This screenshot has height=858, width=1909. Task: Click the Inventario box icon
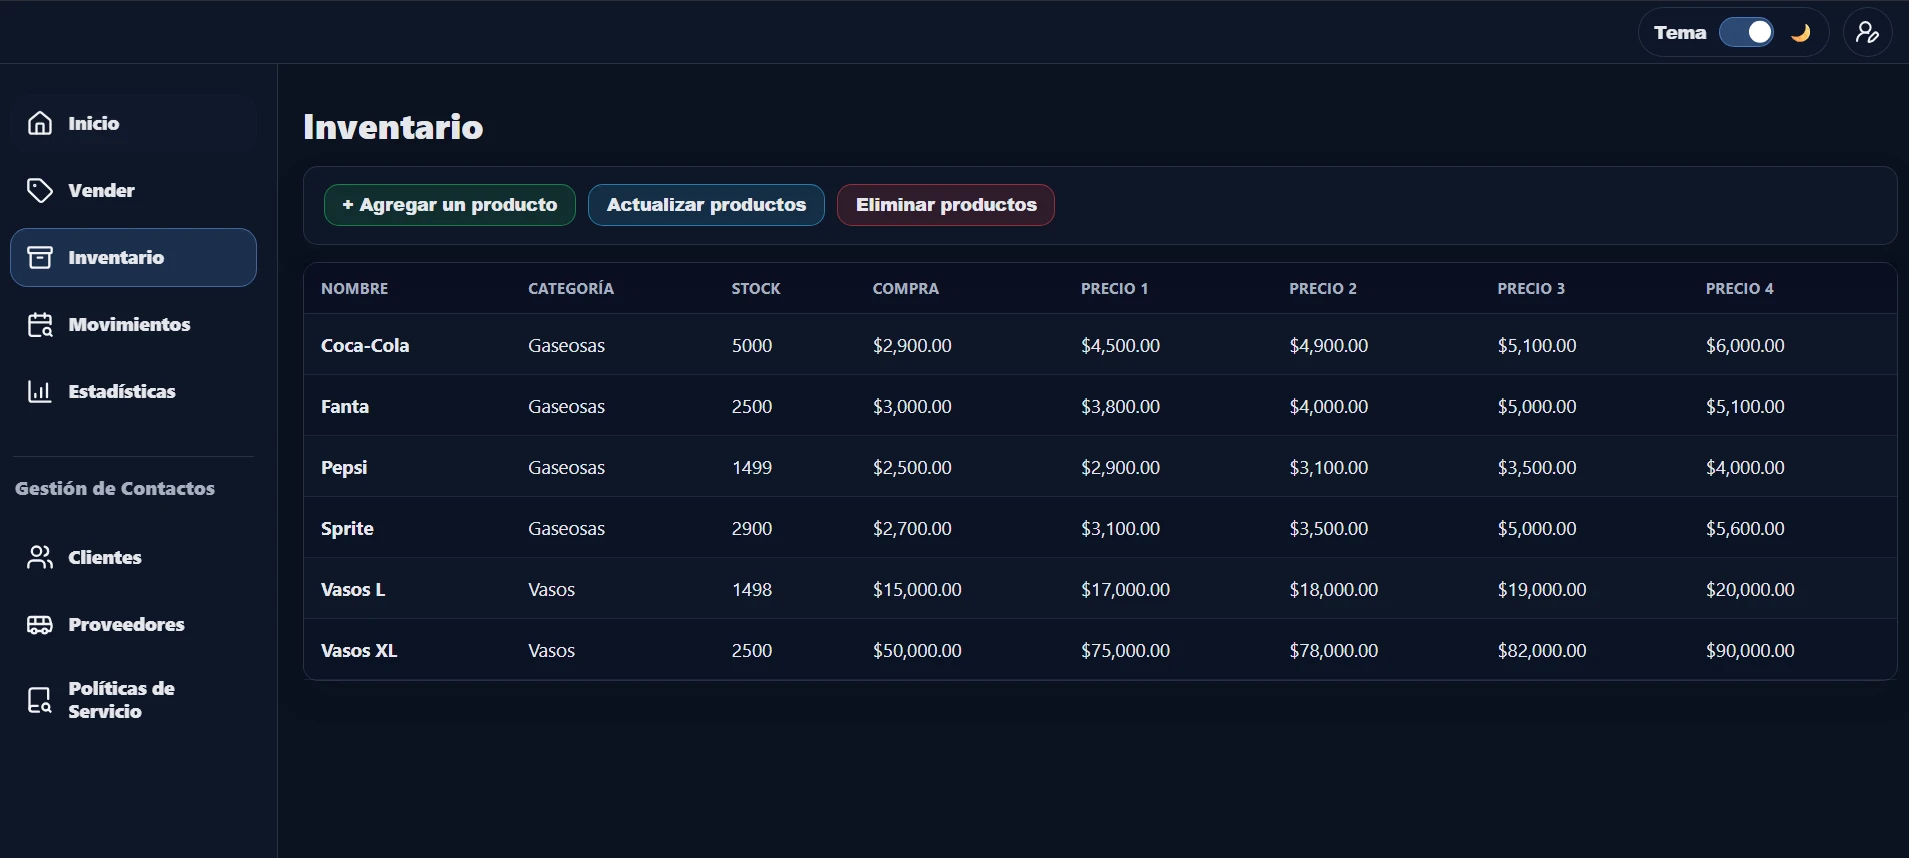pos(40,257)
